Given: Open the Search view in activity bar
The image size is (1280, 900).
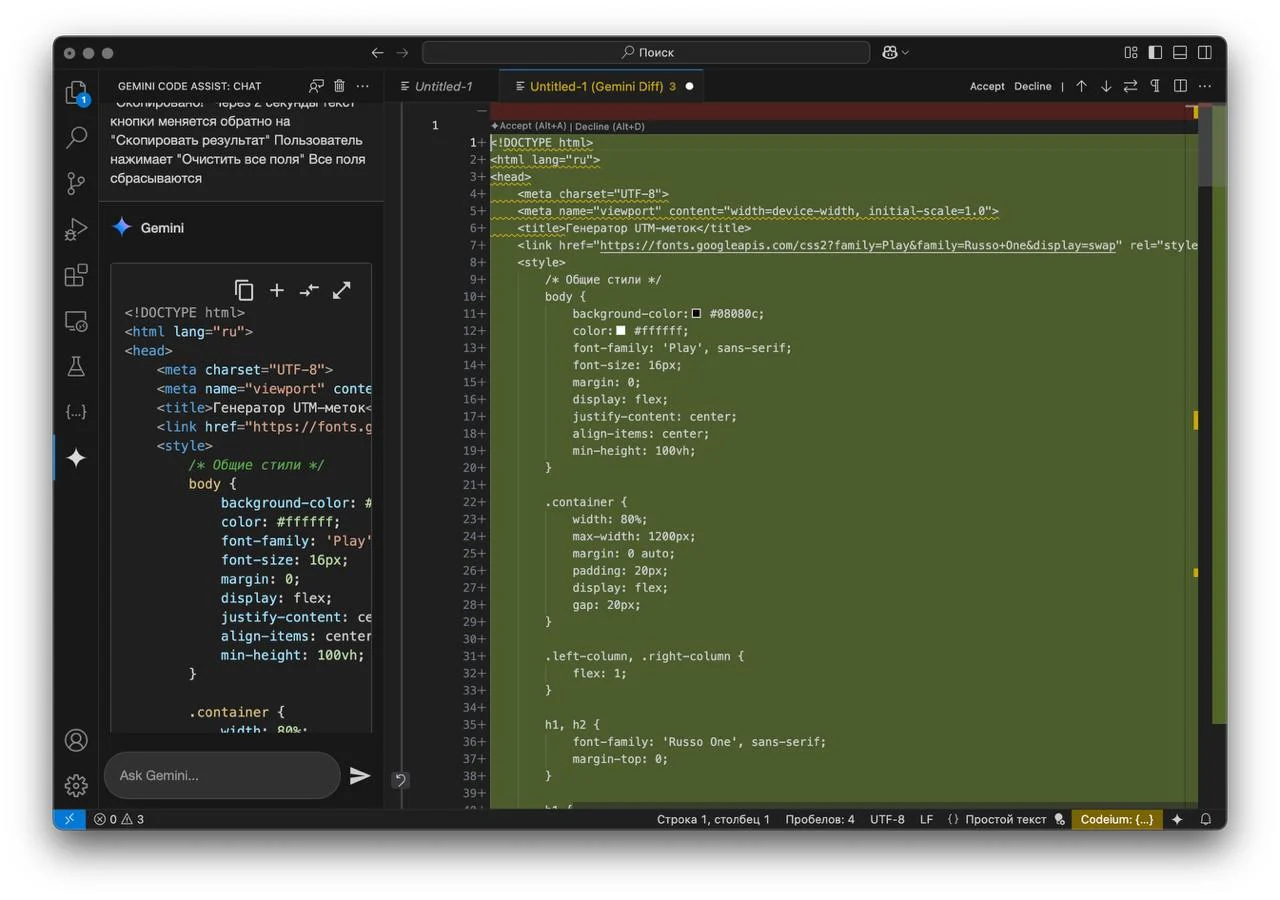Looking at the screenshot, I should click(x=76, y=138).
